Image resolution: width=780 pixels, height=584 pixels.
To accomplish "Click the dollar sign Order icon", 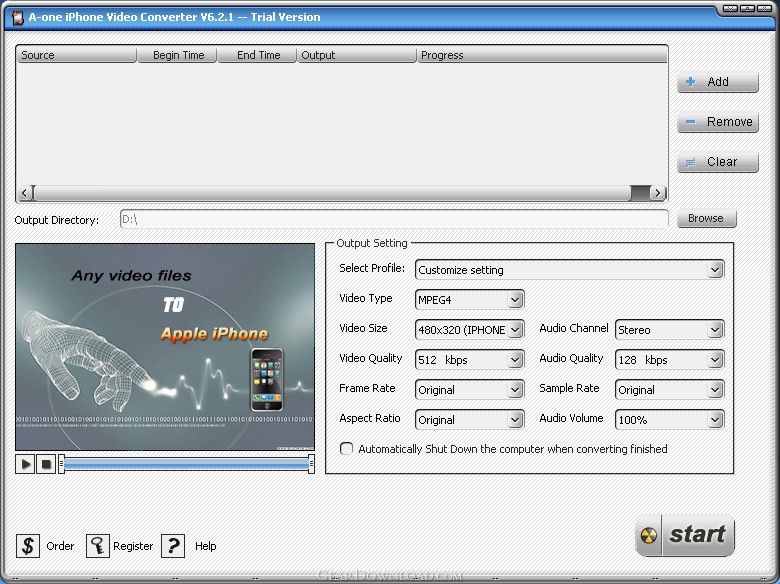I will (28, 546).
